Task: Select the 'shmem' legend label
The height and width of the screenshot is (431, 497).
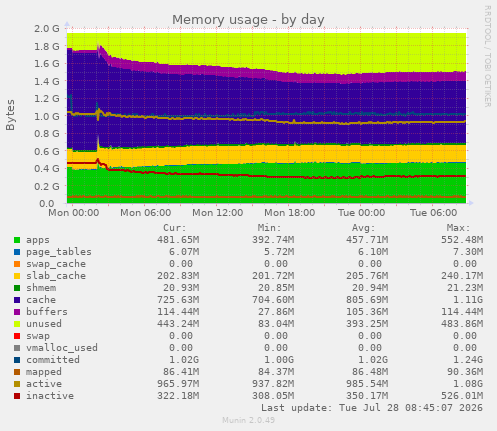Action: pyautogui.click(x=41, y=288)
